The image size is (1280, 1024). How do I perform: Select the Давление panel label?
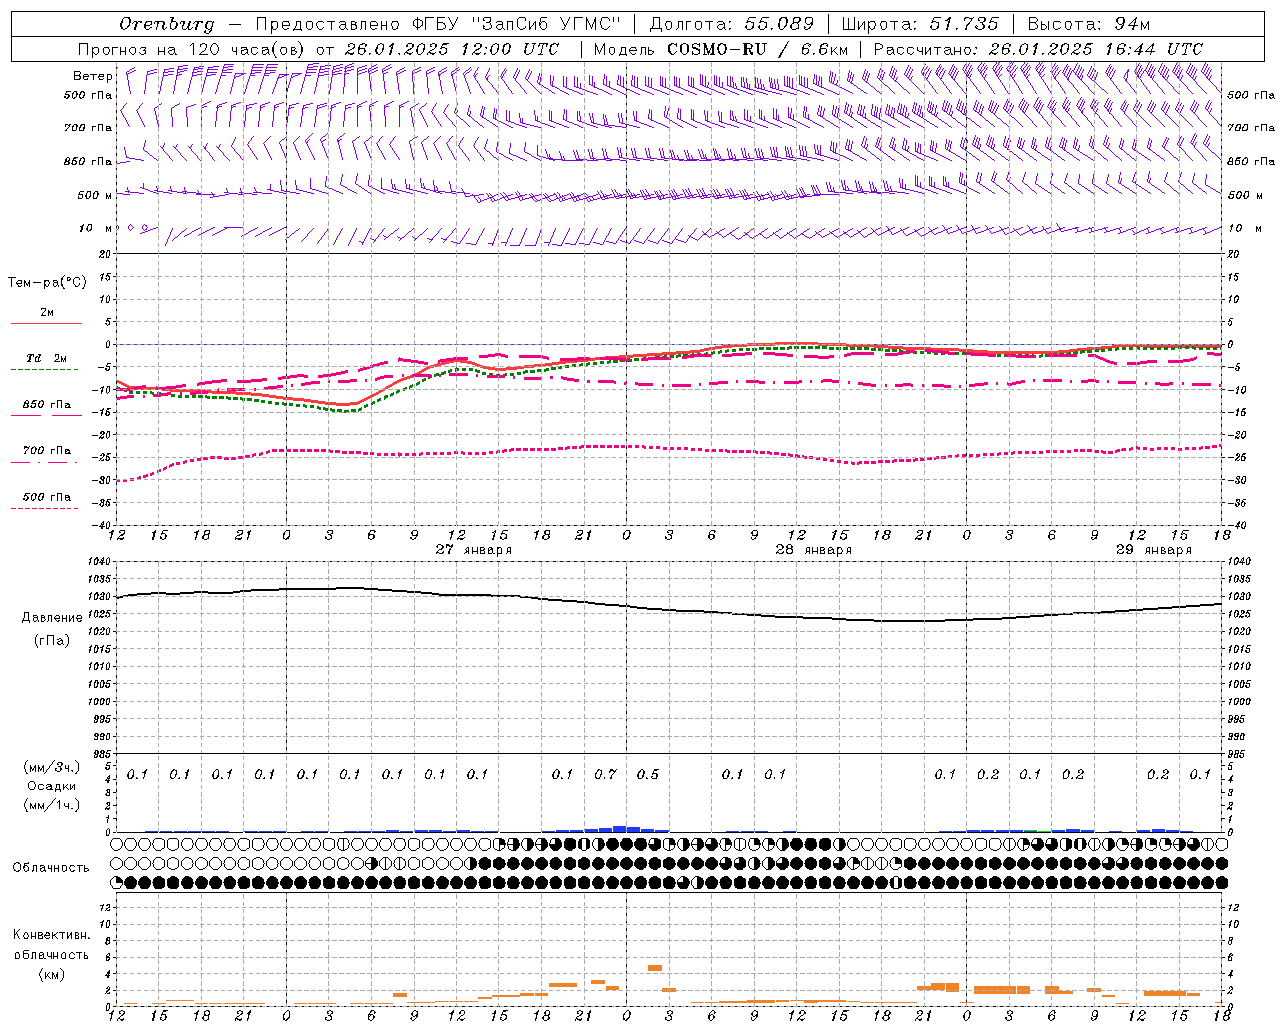[52, 618]
